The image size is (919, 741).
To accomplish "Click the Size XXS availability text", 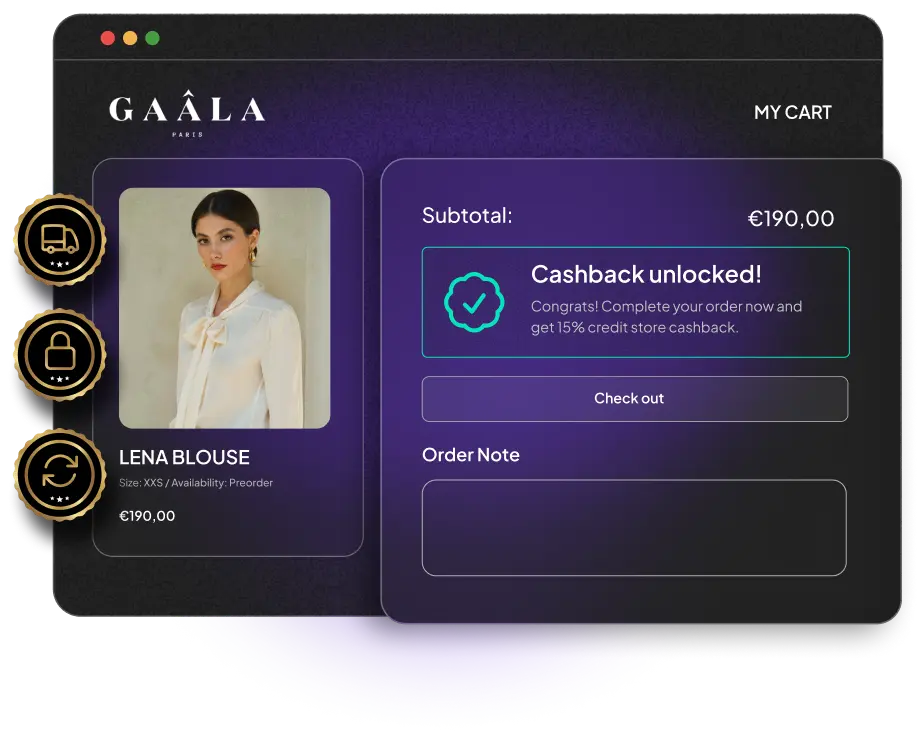I will [196, 483].
